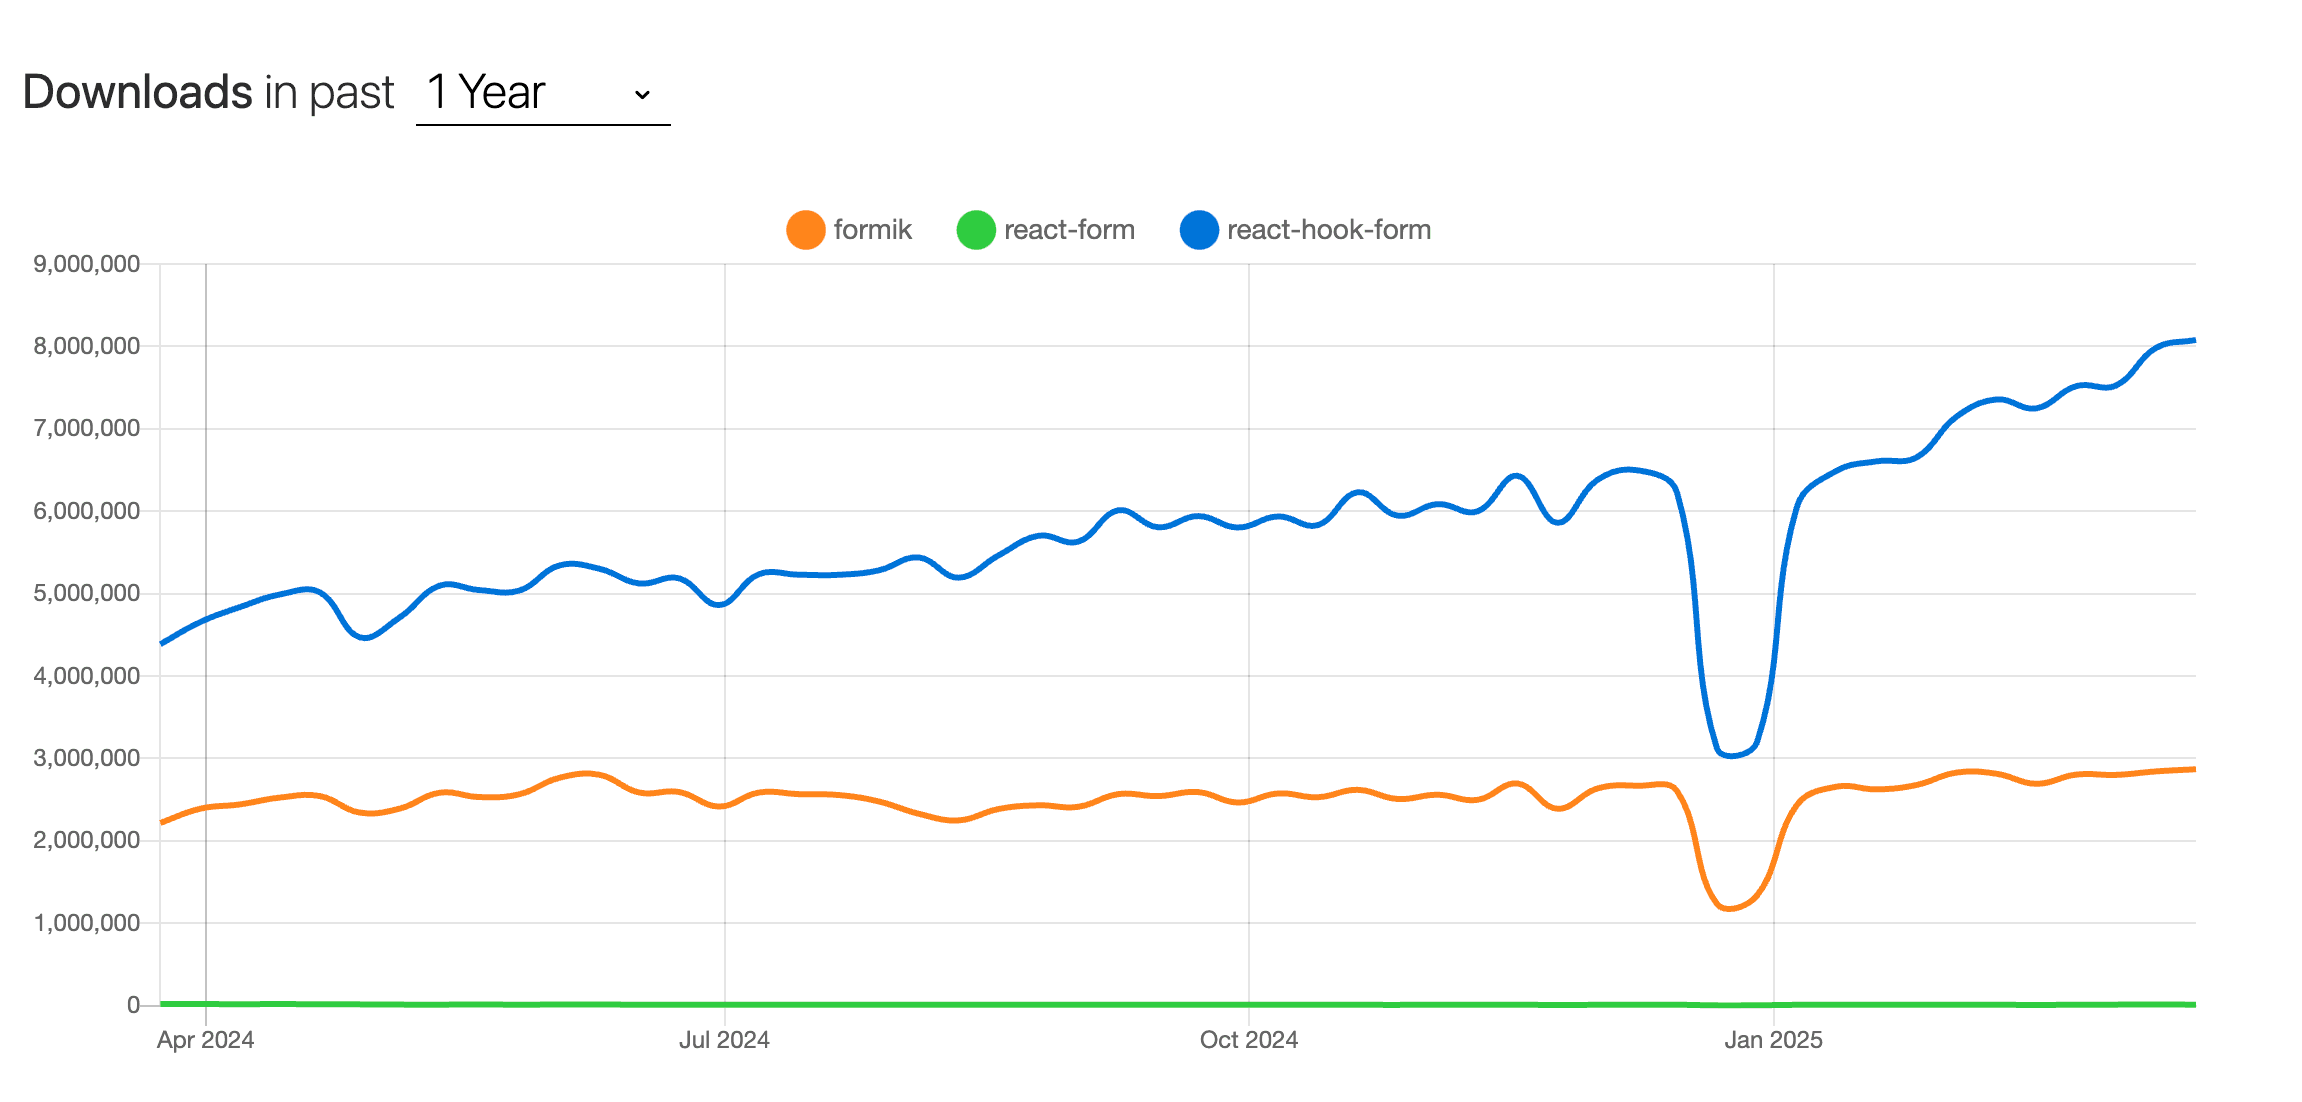The width and height of the screenshot is (2302, 1102).
Task: Click the "Oct 2024" x-axis label
Action: 1248,1040
